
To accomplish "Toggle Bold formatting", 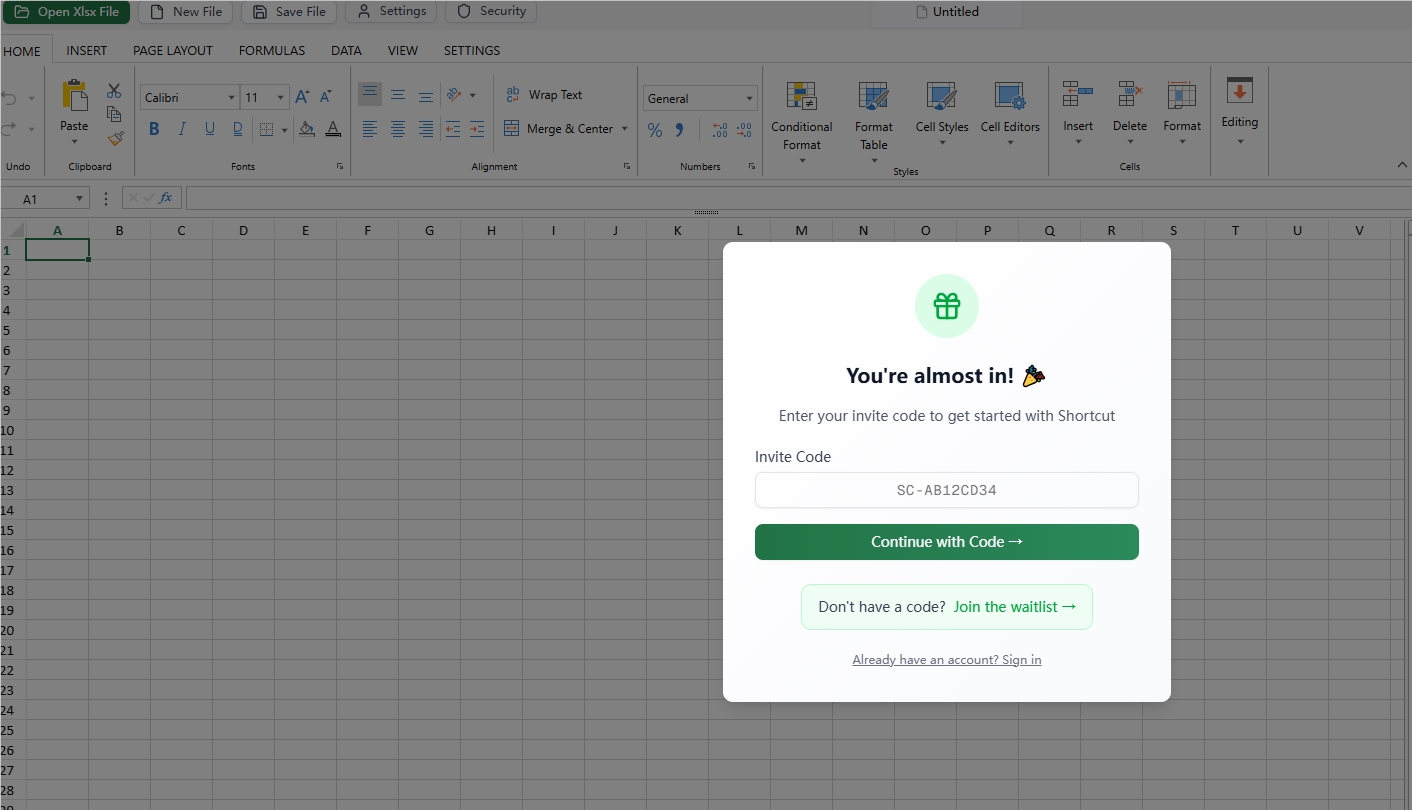I will (153, 129).
